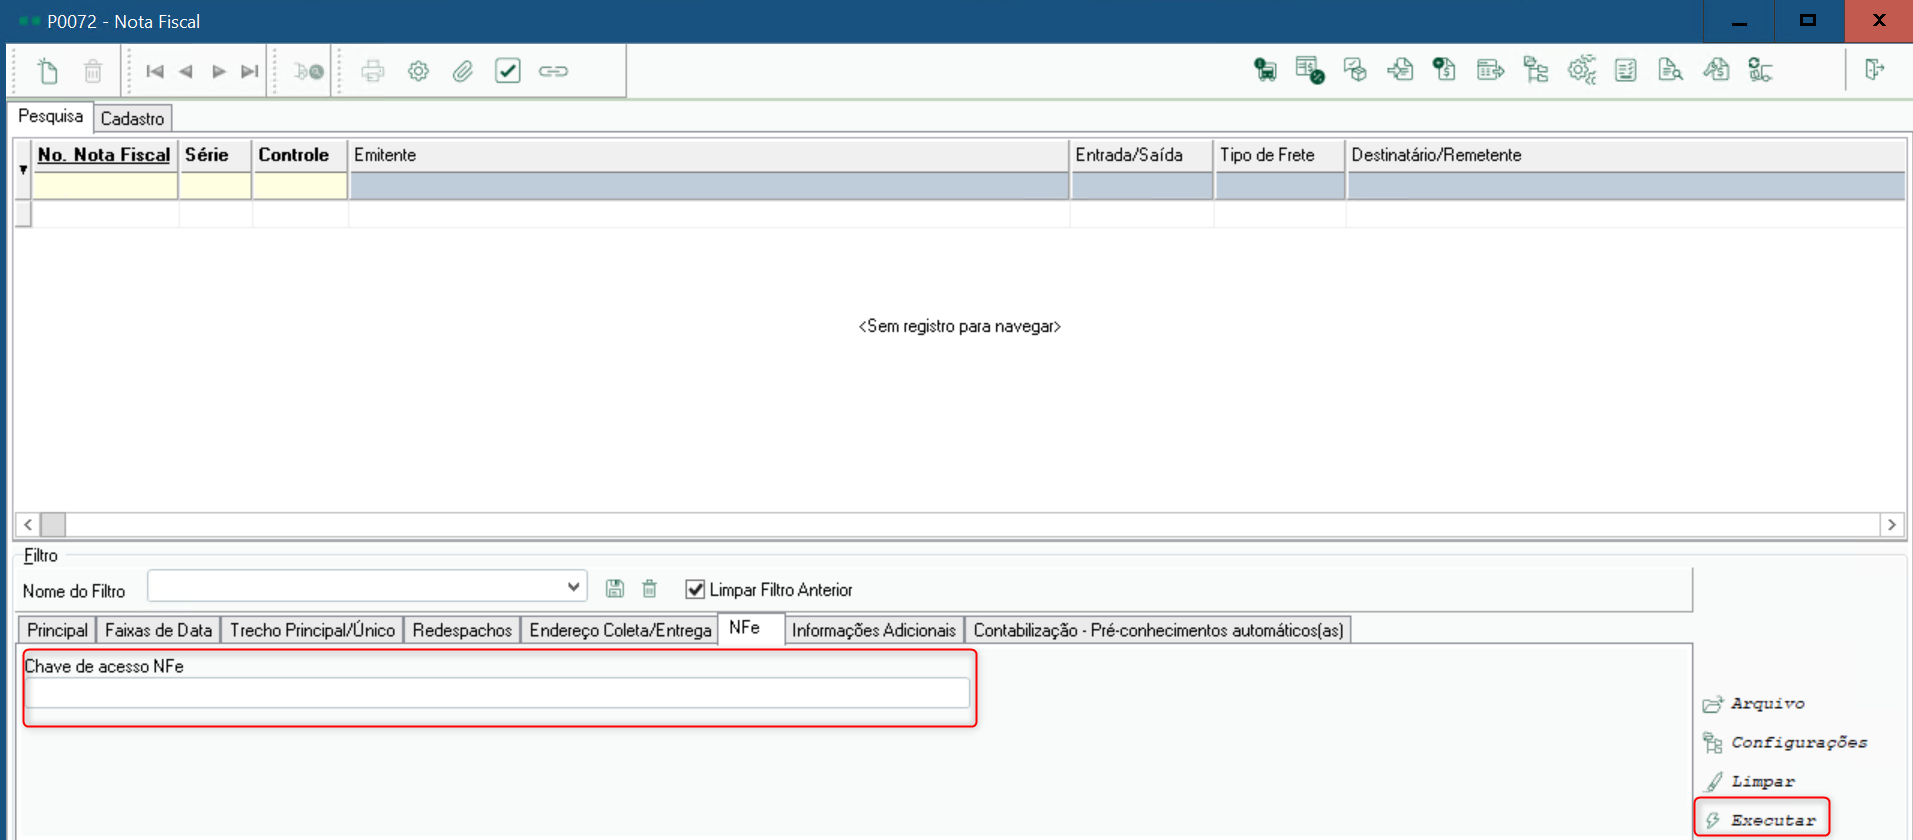This screenshot has width=1913, height=840.
Task: Open the Redespachos filter tab
Action: click(x=462, y=630)
